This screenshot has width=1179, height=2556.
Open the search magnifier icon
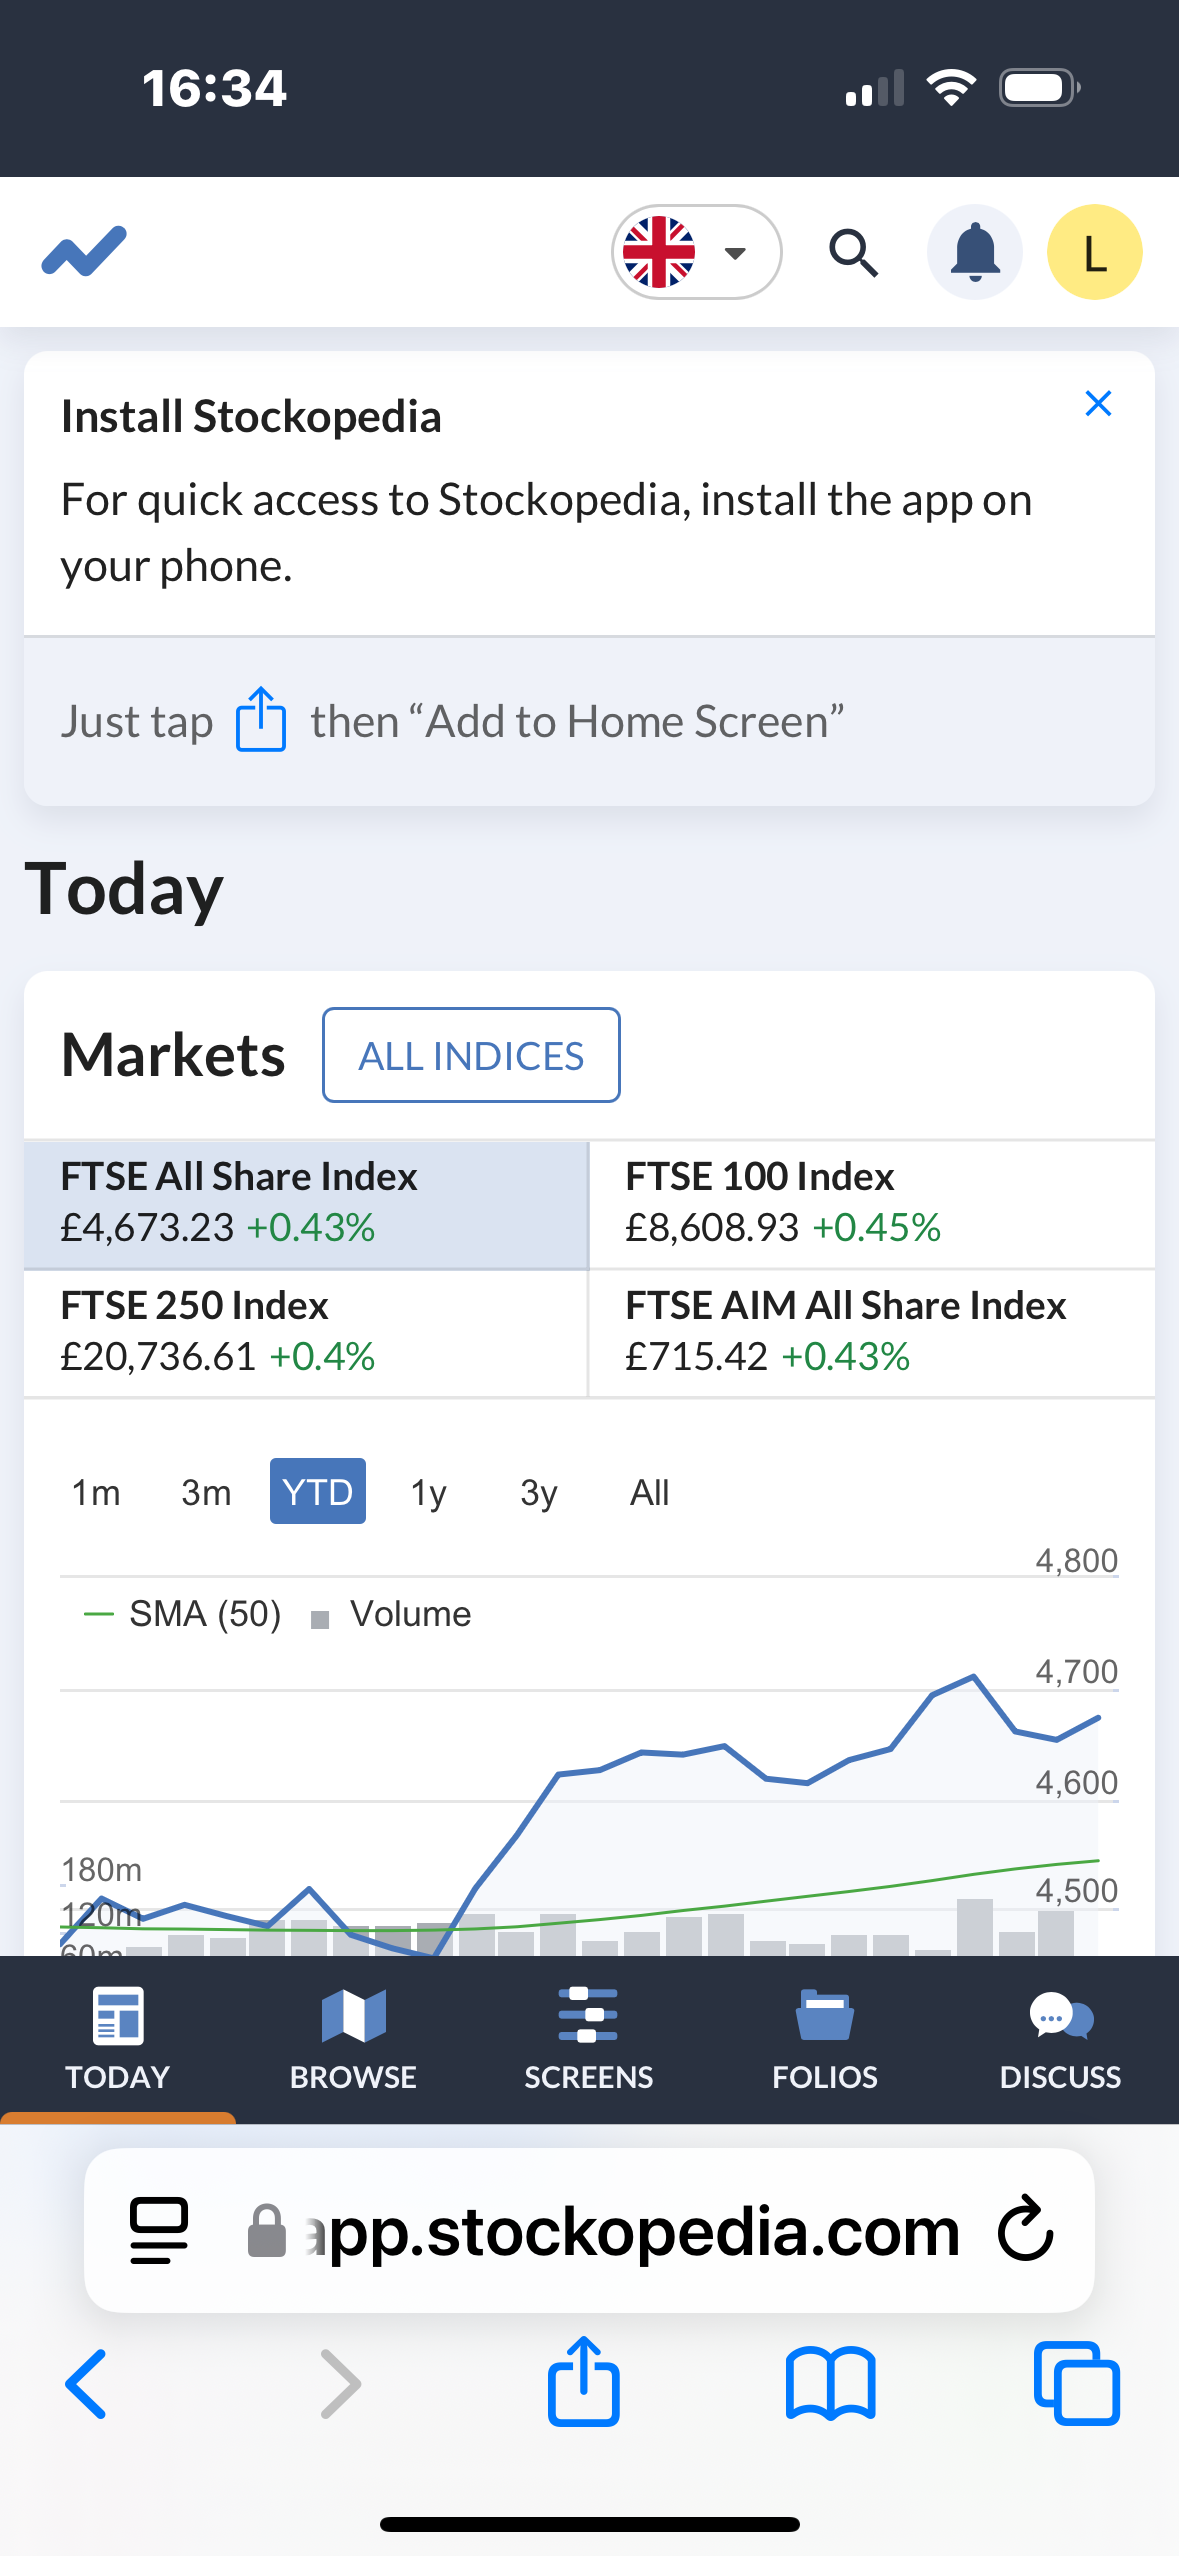[x=853, y=252]
